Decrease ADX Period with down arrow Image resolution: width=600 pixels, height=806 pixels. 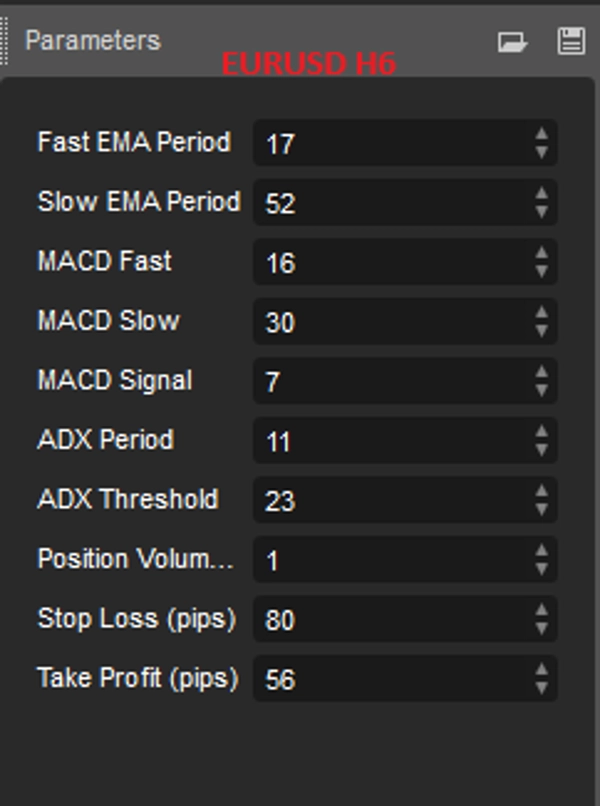[x=541, y=450]
